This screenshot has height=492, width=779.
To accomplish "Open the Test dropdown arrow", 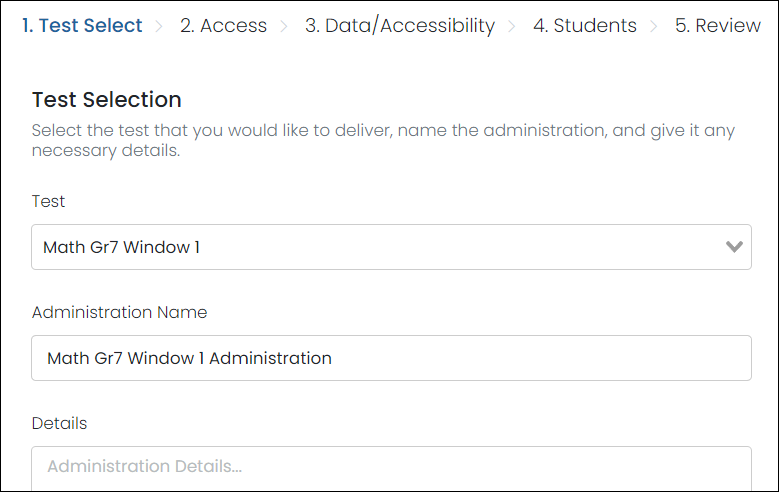I will (735, 246).
